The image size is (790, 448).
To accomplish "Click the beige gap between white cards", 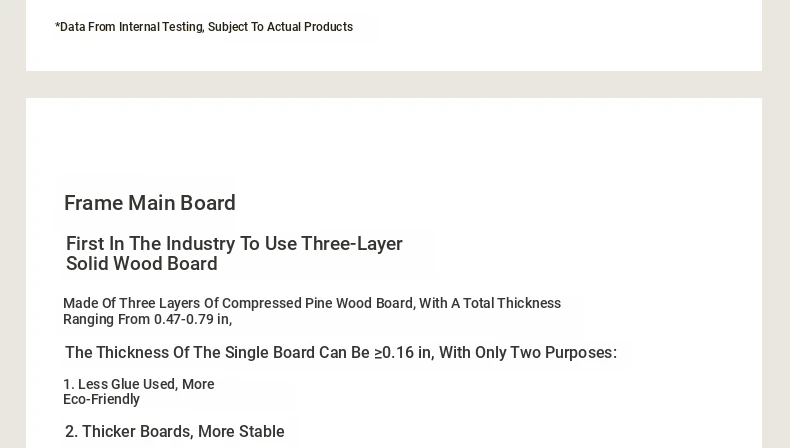I will tap(394, 84).
